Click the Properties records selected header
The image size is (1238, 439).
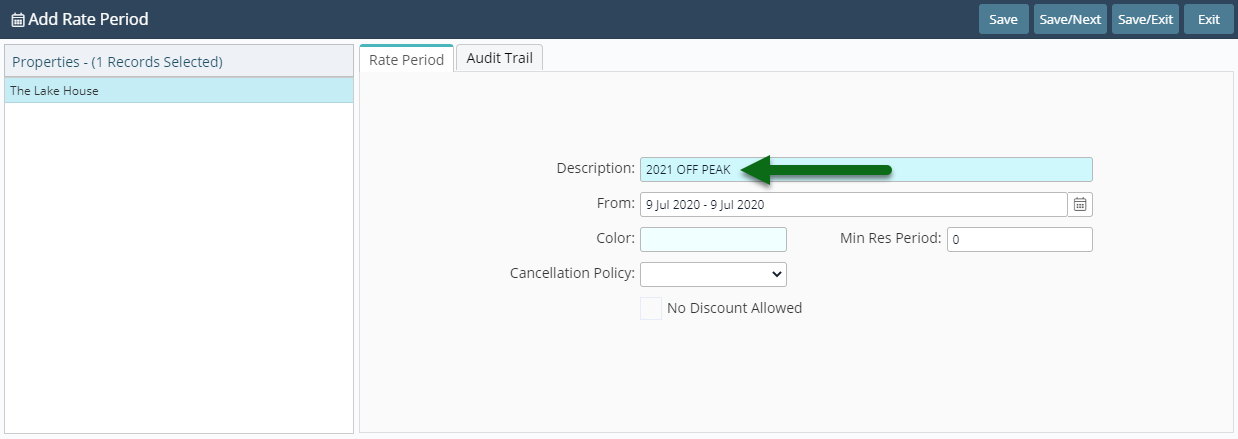point(179,61)
